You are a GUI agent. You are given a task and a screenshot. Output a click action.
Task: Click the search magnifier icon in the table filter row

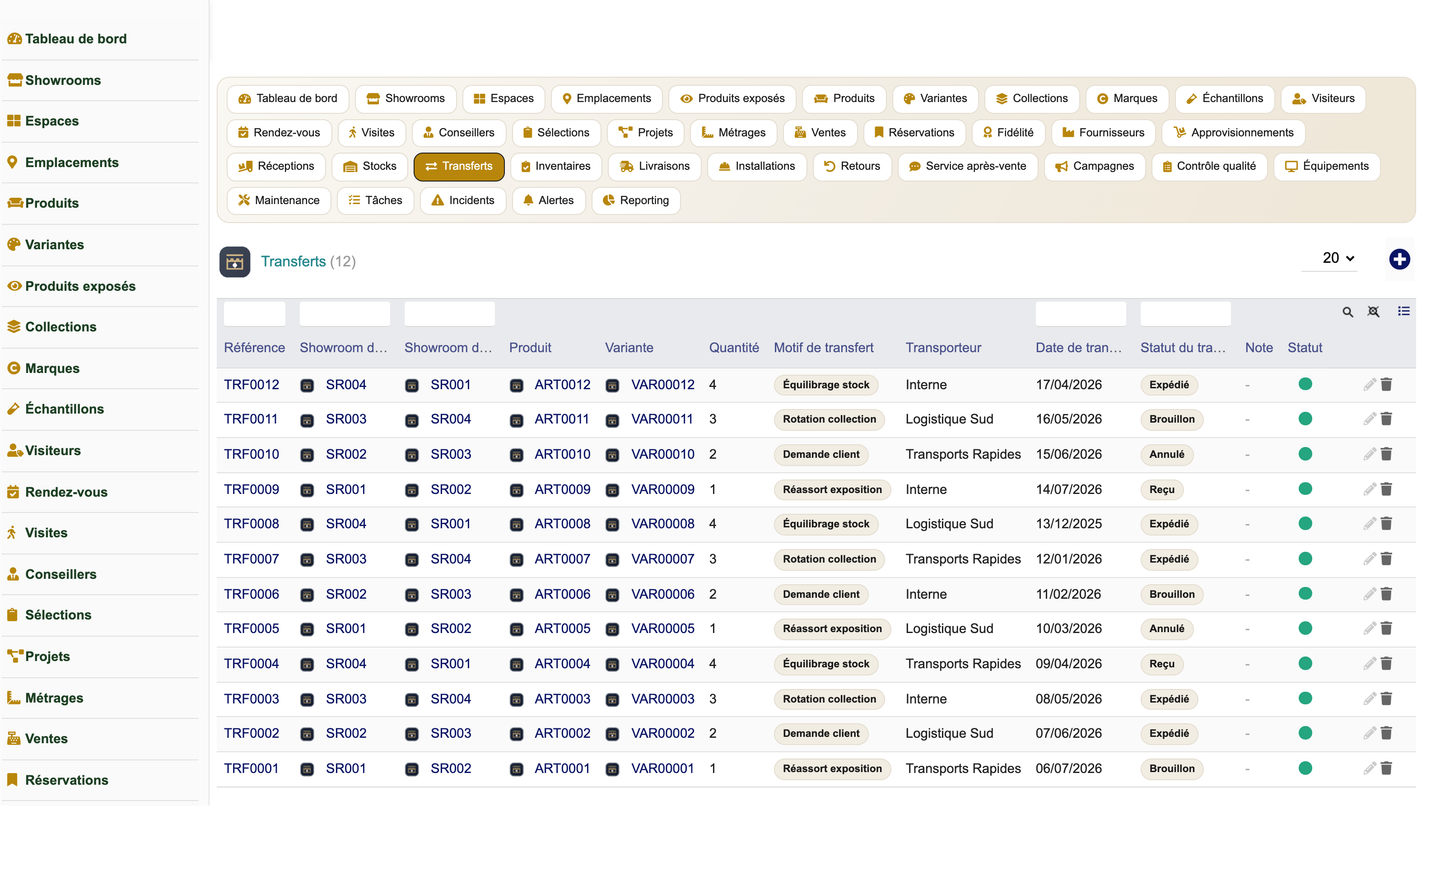click(1347, 312)
